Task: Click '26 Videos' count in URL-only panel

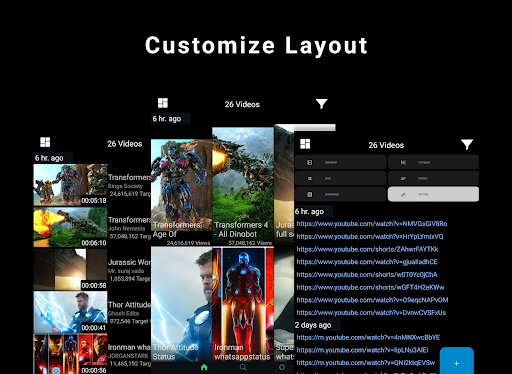Action: click(x=386, y=145)
